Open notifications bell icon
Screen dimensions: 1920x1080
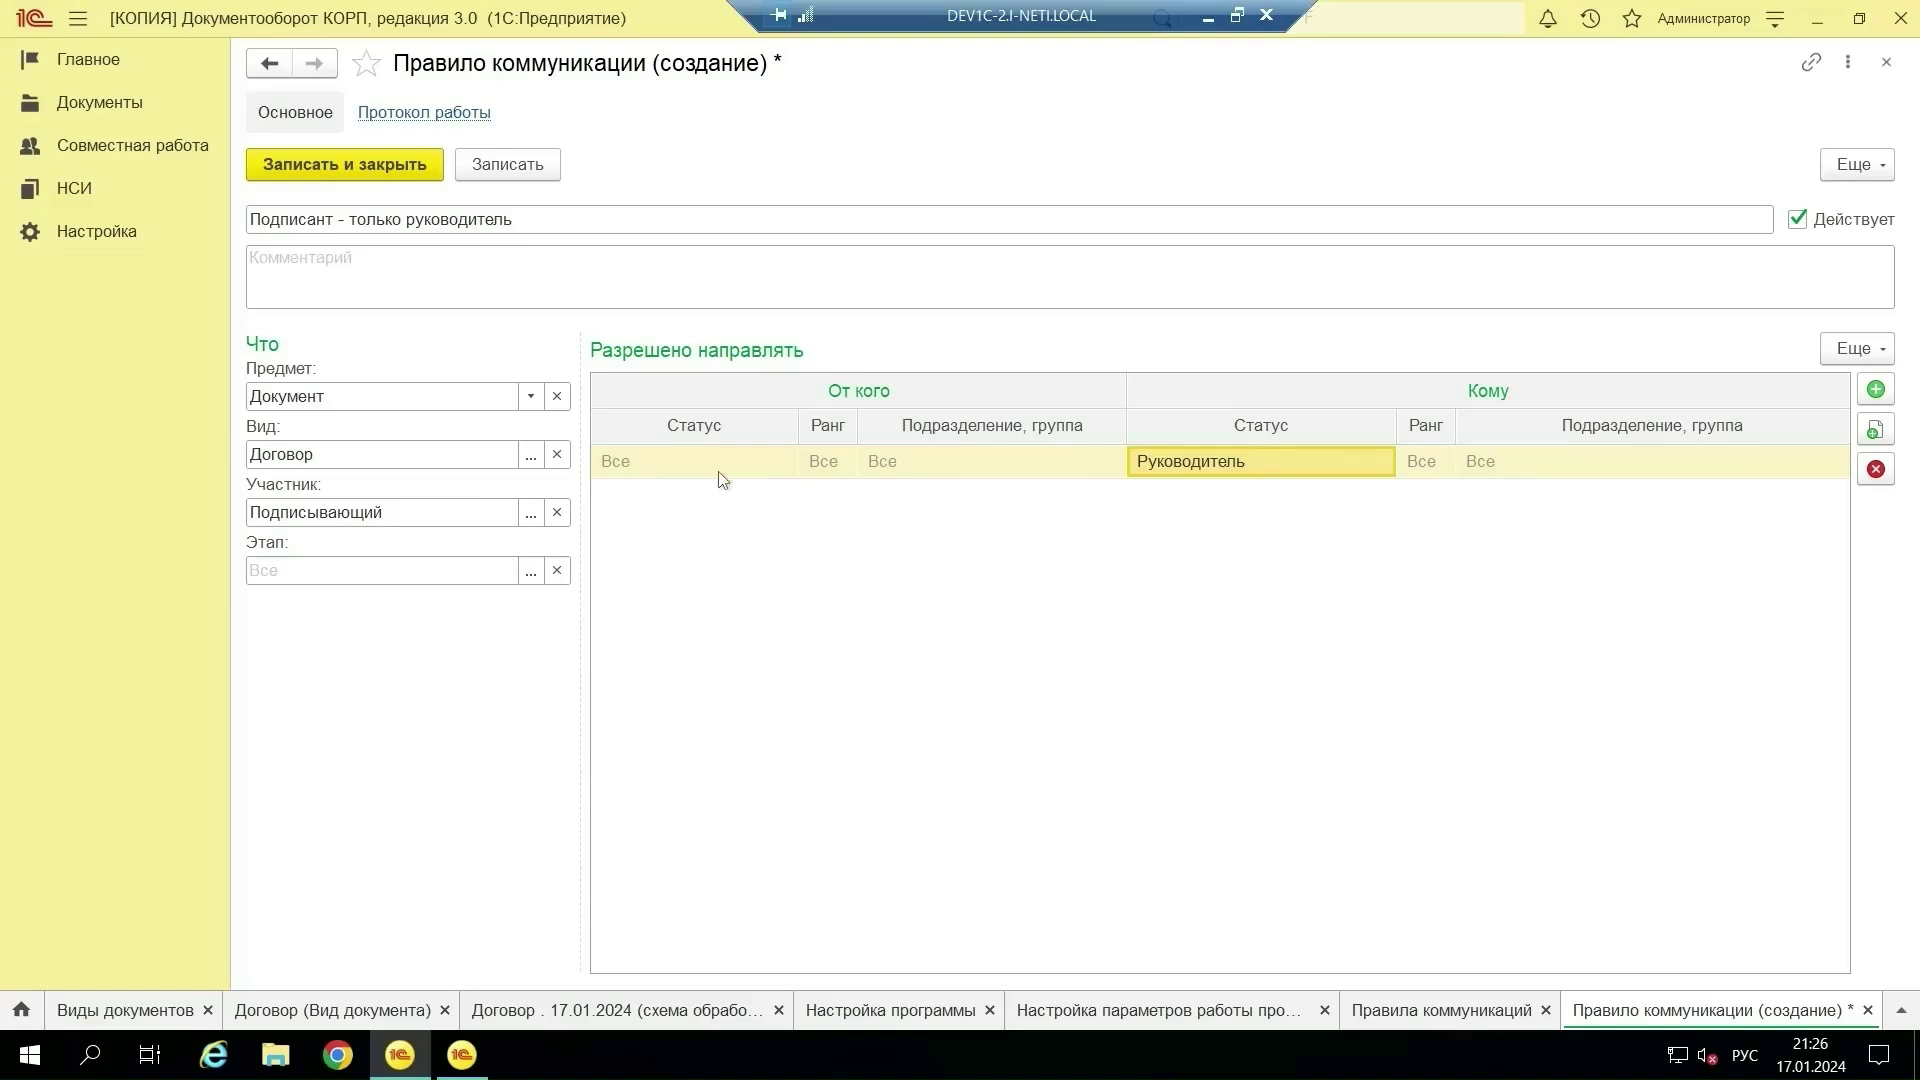1547,18
